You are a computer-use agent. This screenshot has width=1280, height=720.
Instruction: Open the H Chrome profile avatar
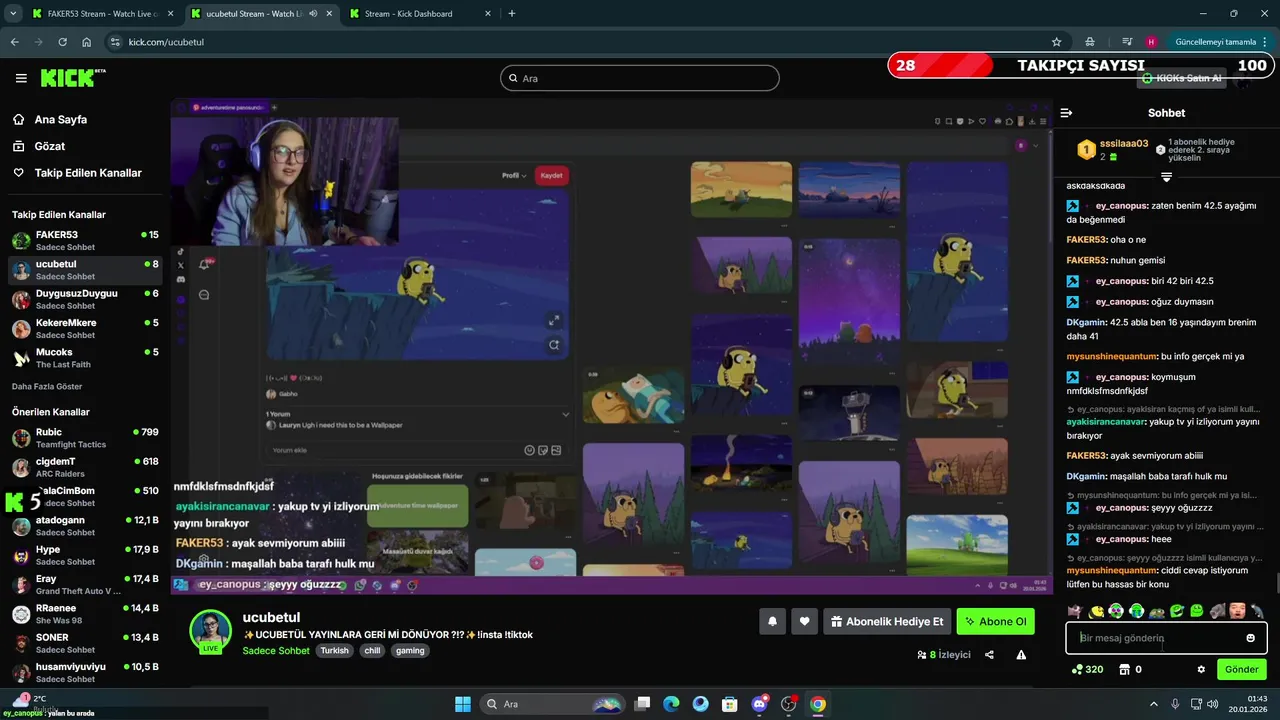pos(1151,42)
